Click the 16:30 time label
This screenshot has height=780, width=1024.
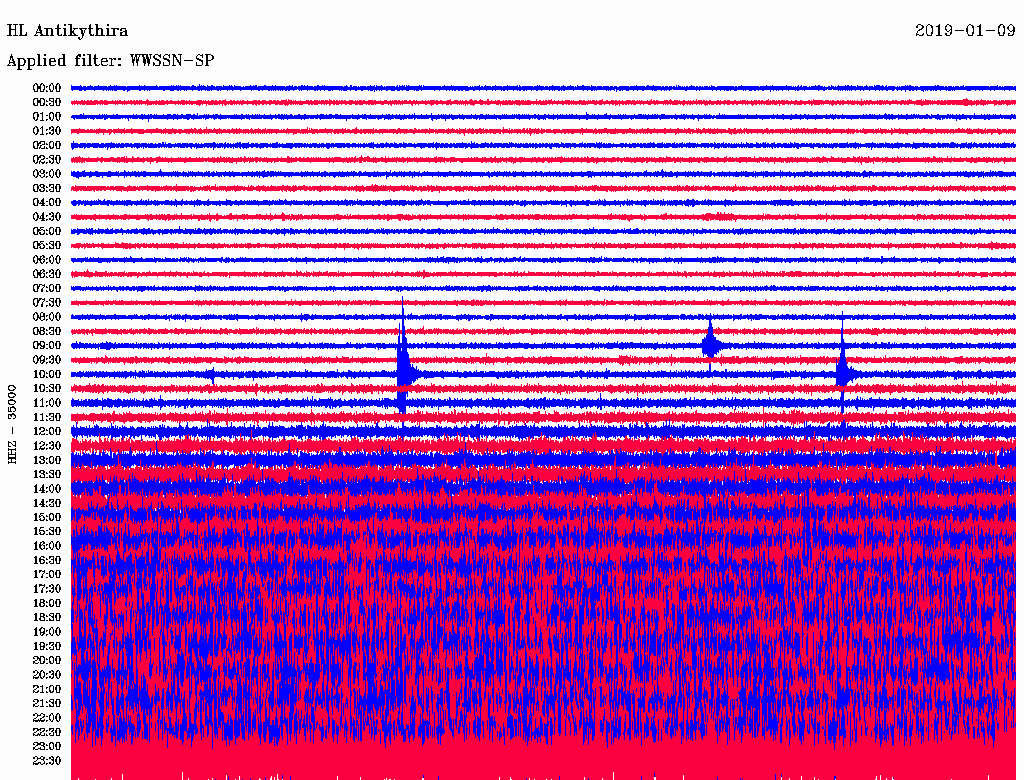click(x=47, y=560)
